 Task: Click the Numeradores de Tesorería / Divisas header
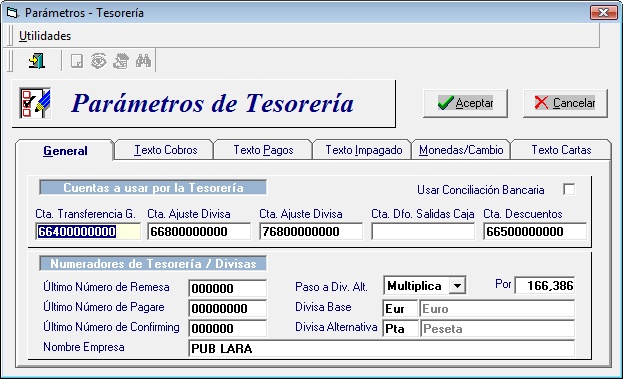point(153,263)
